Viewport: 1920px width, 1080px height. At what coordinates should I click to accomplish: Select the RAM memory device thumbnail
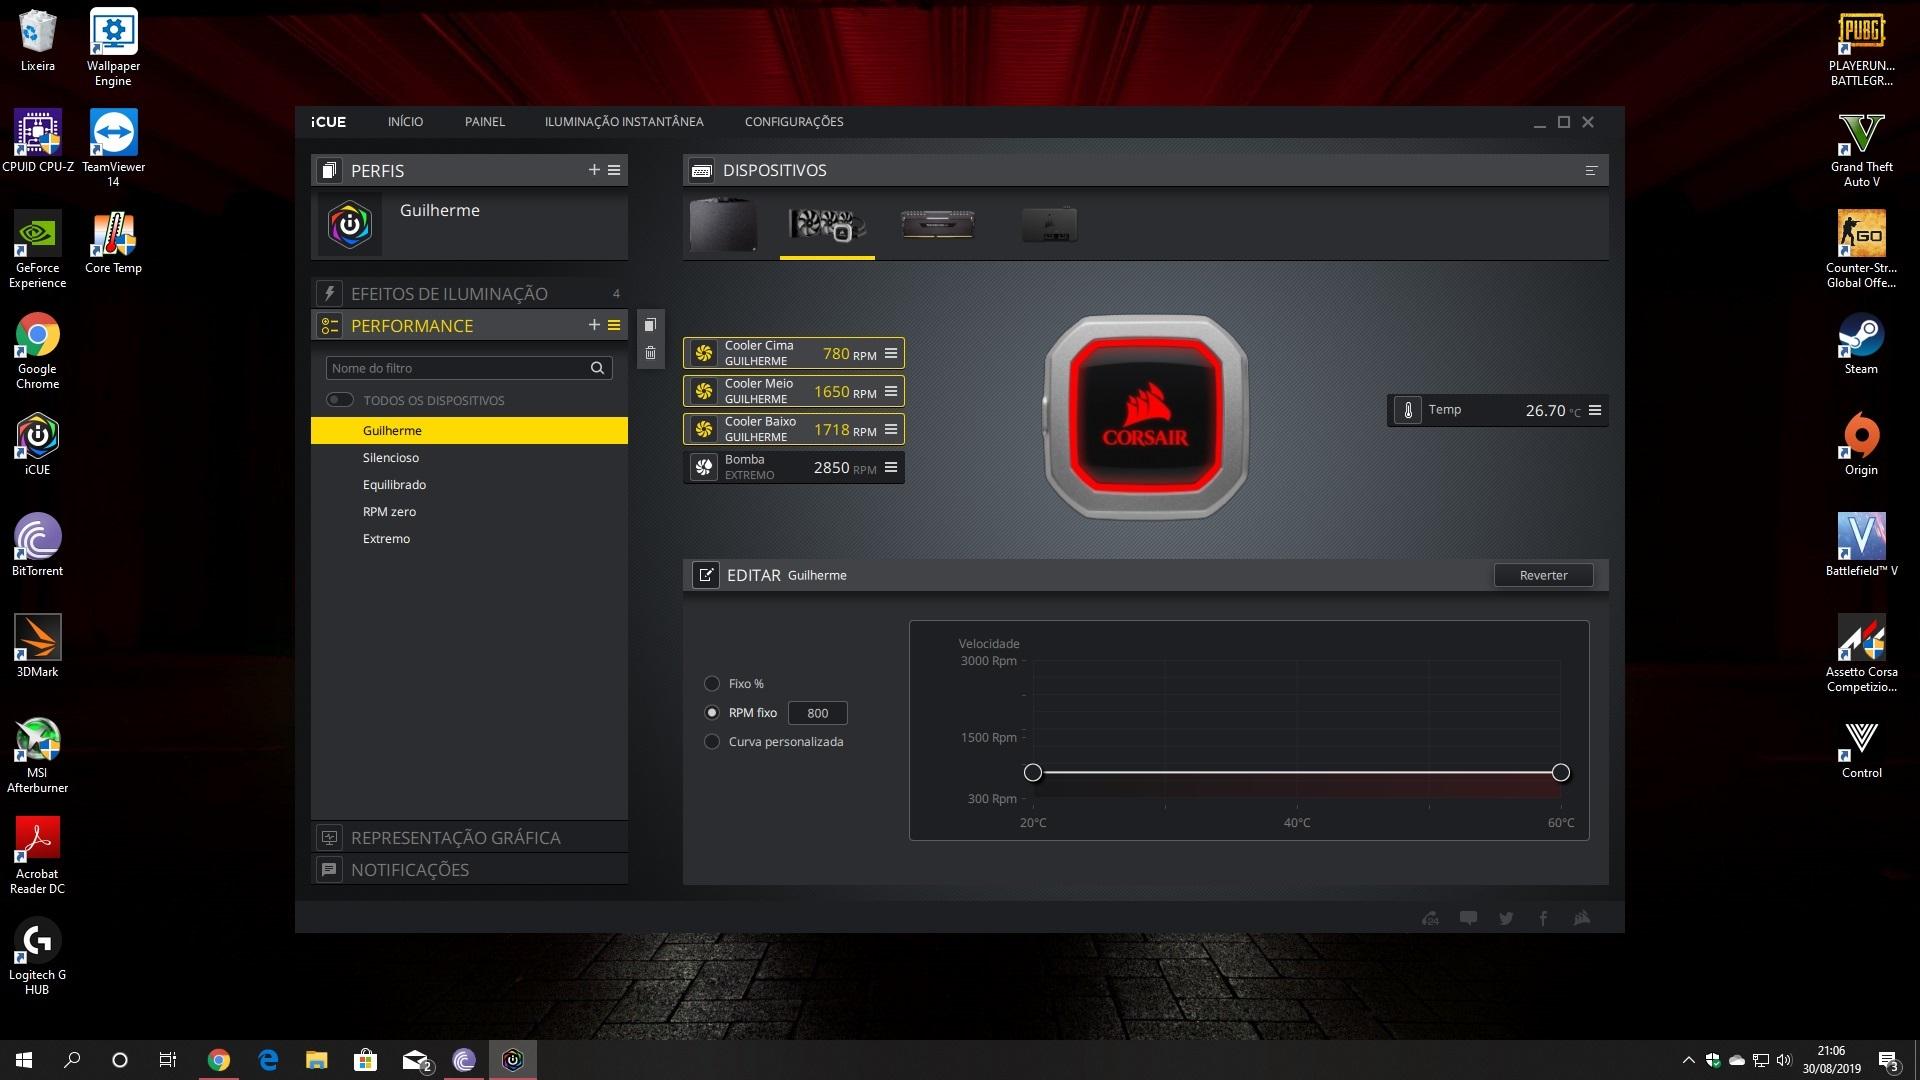point(937,224)
